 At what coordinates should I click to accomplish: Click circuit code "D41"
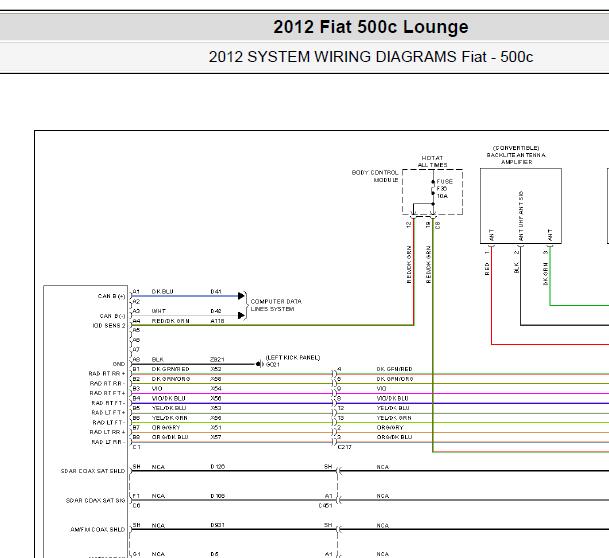tap(216, 292)
